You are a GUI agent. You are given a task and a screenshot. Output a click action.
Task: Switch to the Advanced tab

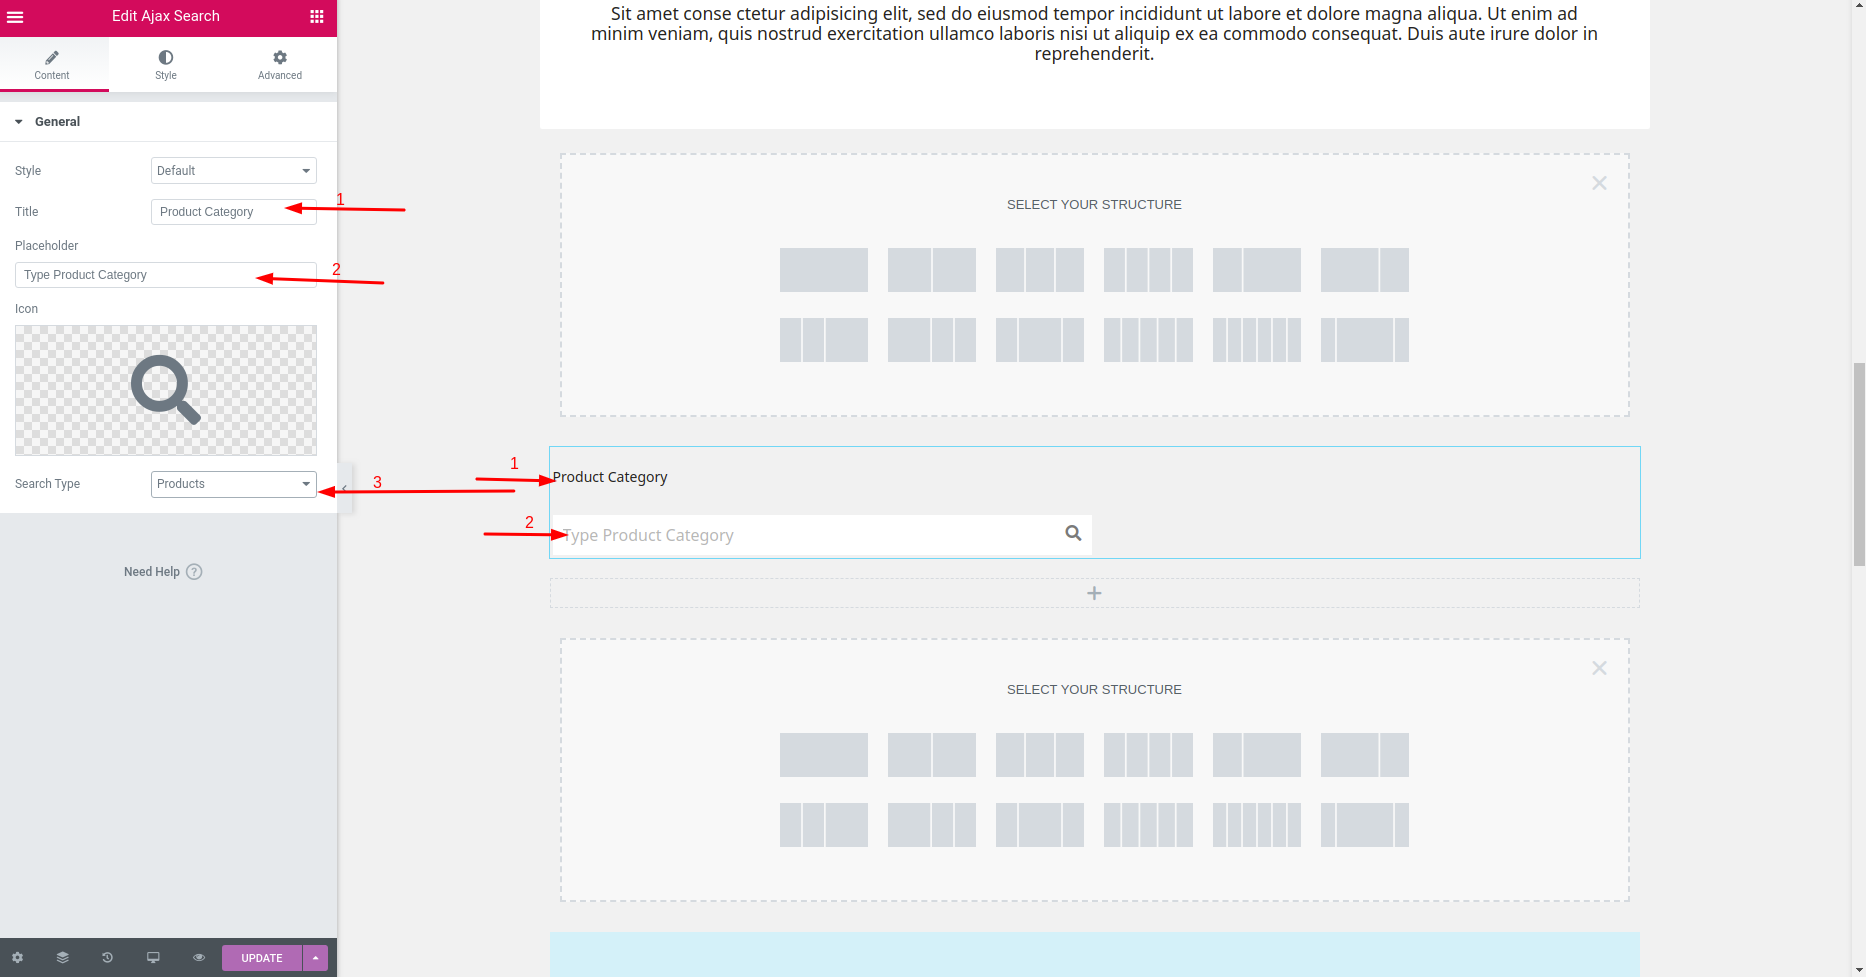(x=280, y=65)
